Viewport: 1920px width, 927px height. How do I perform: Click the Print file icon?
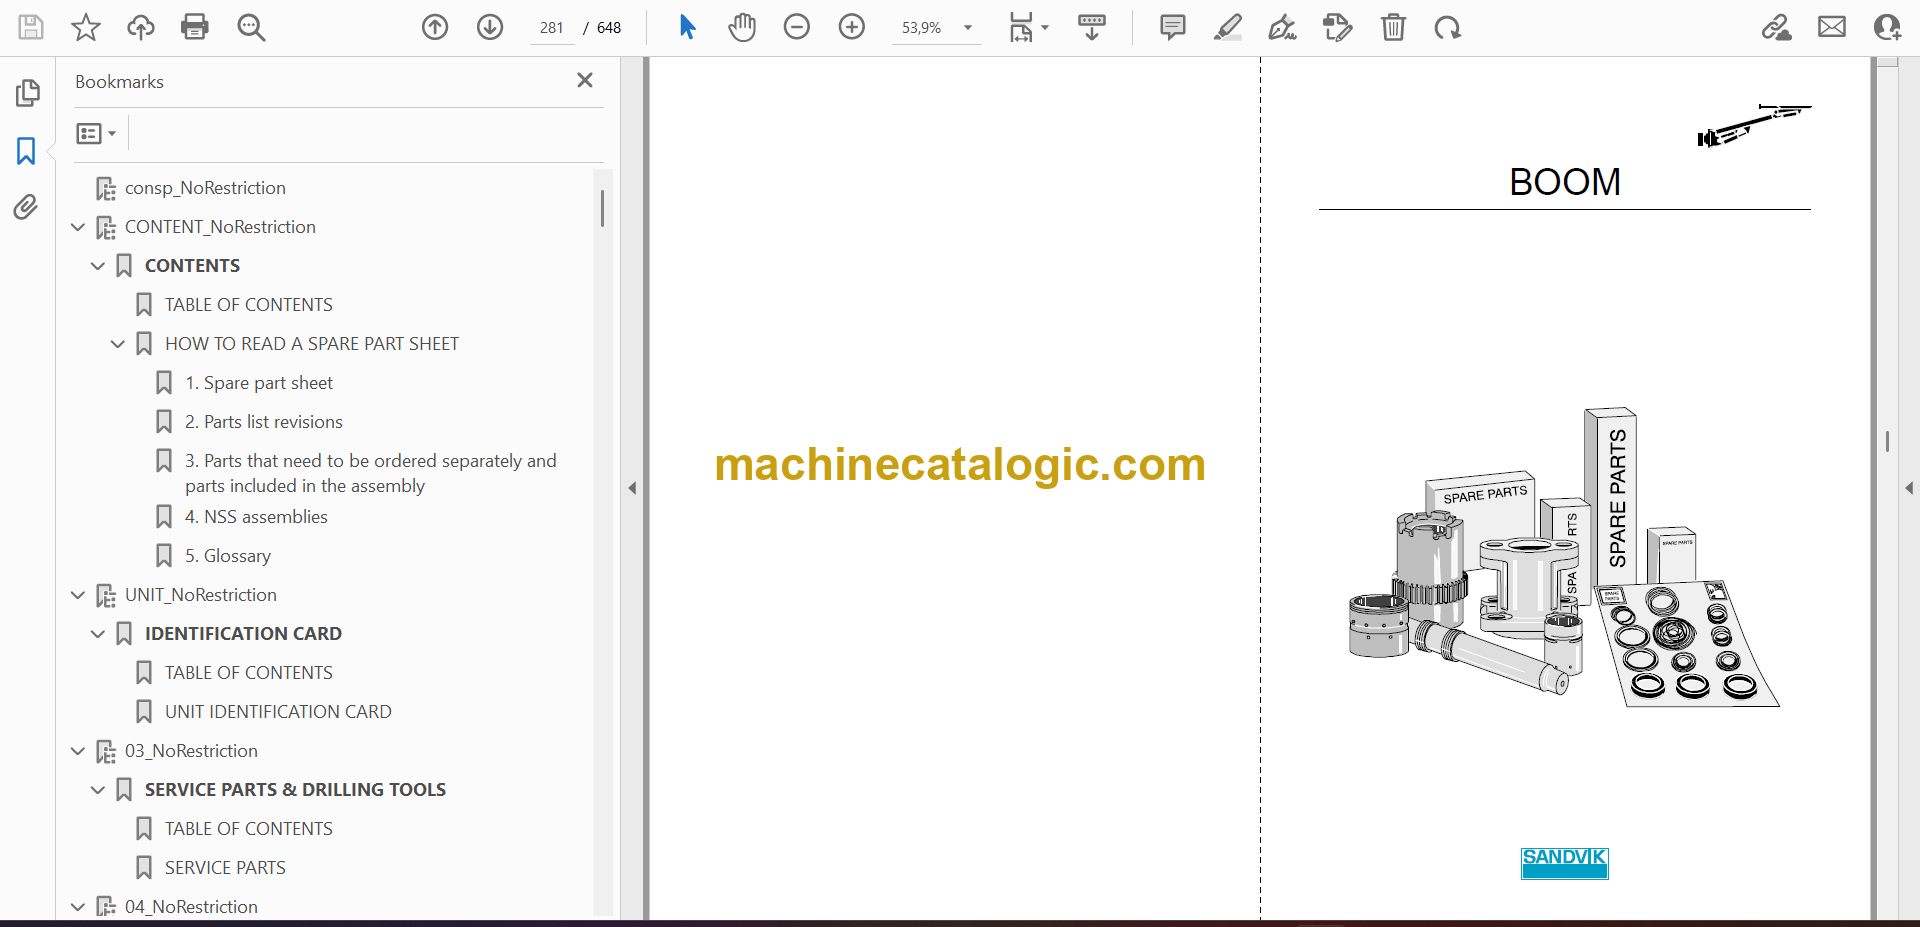195,27
